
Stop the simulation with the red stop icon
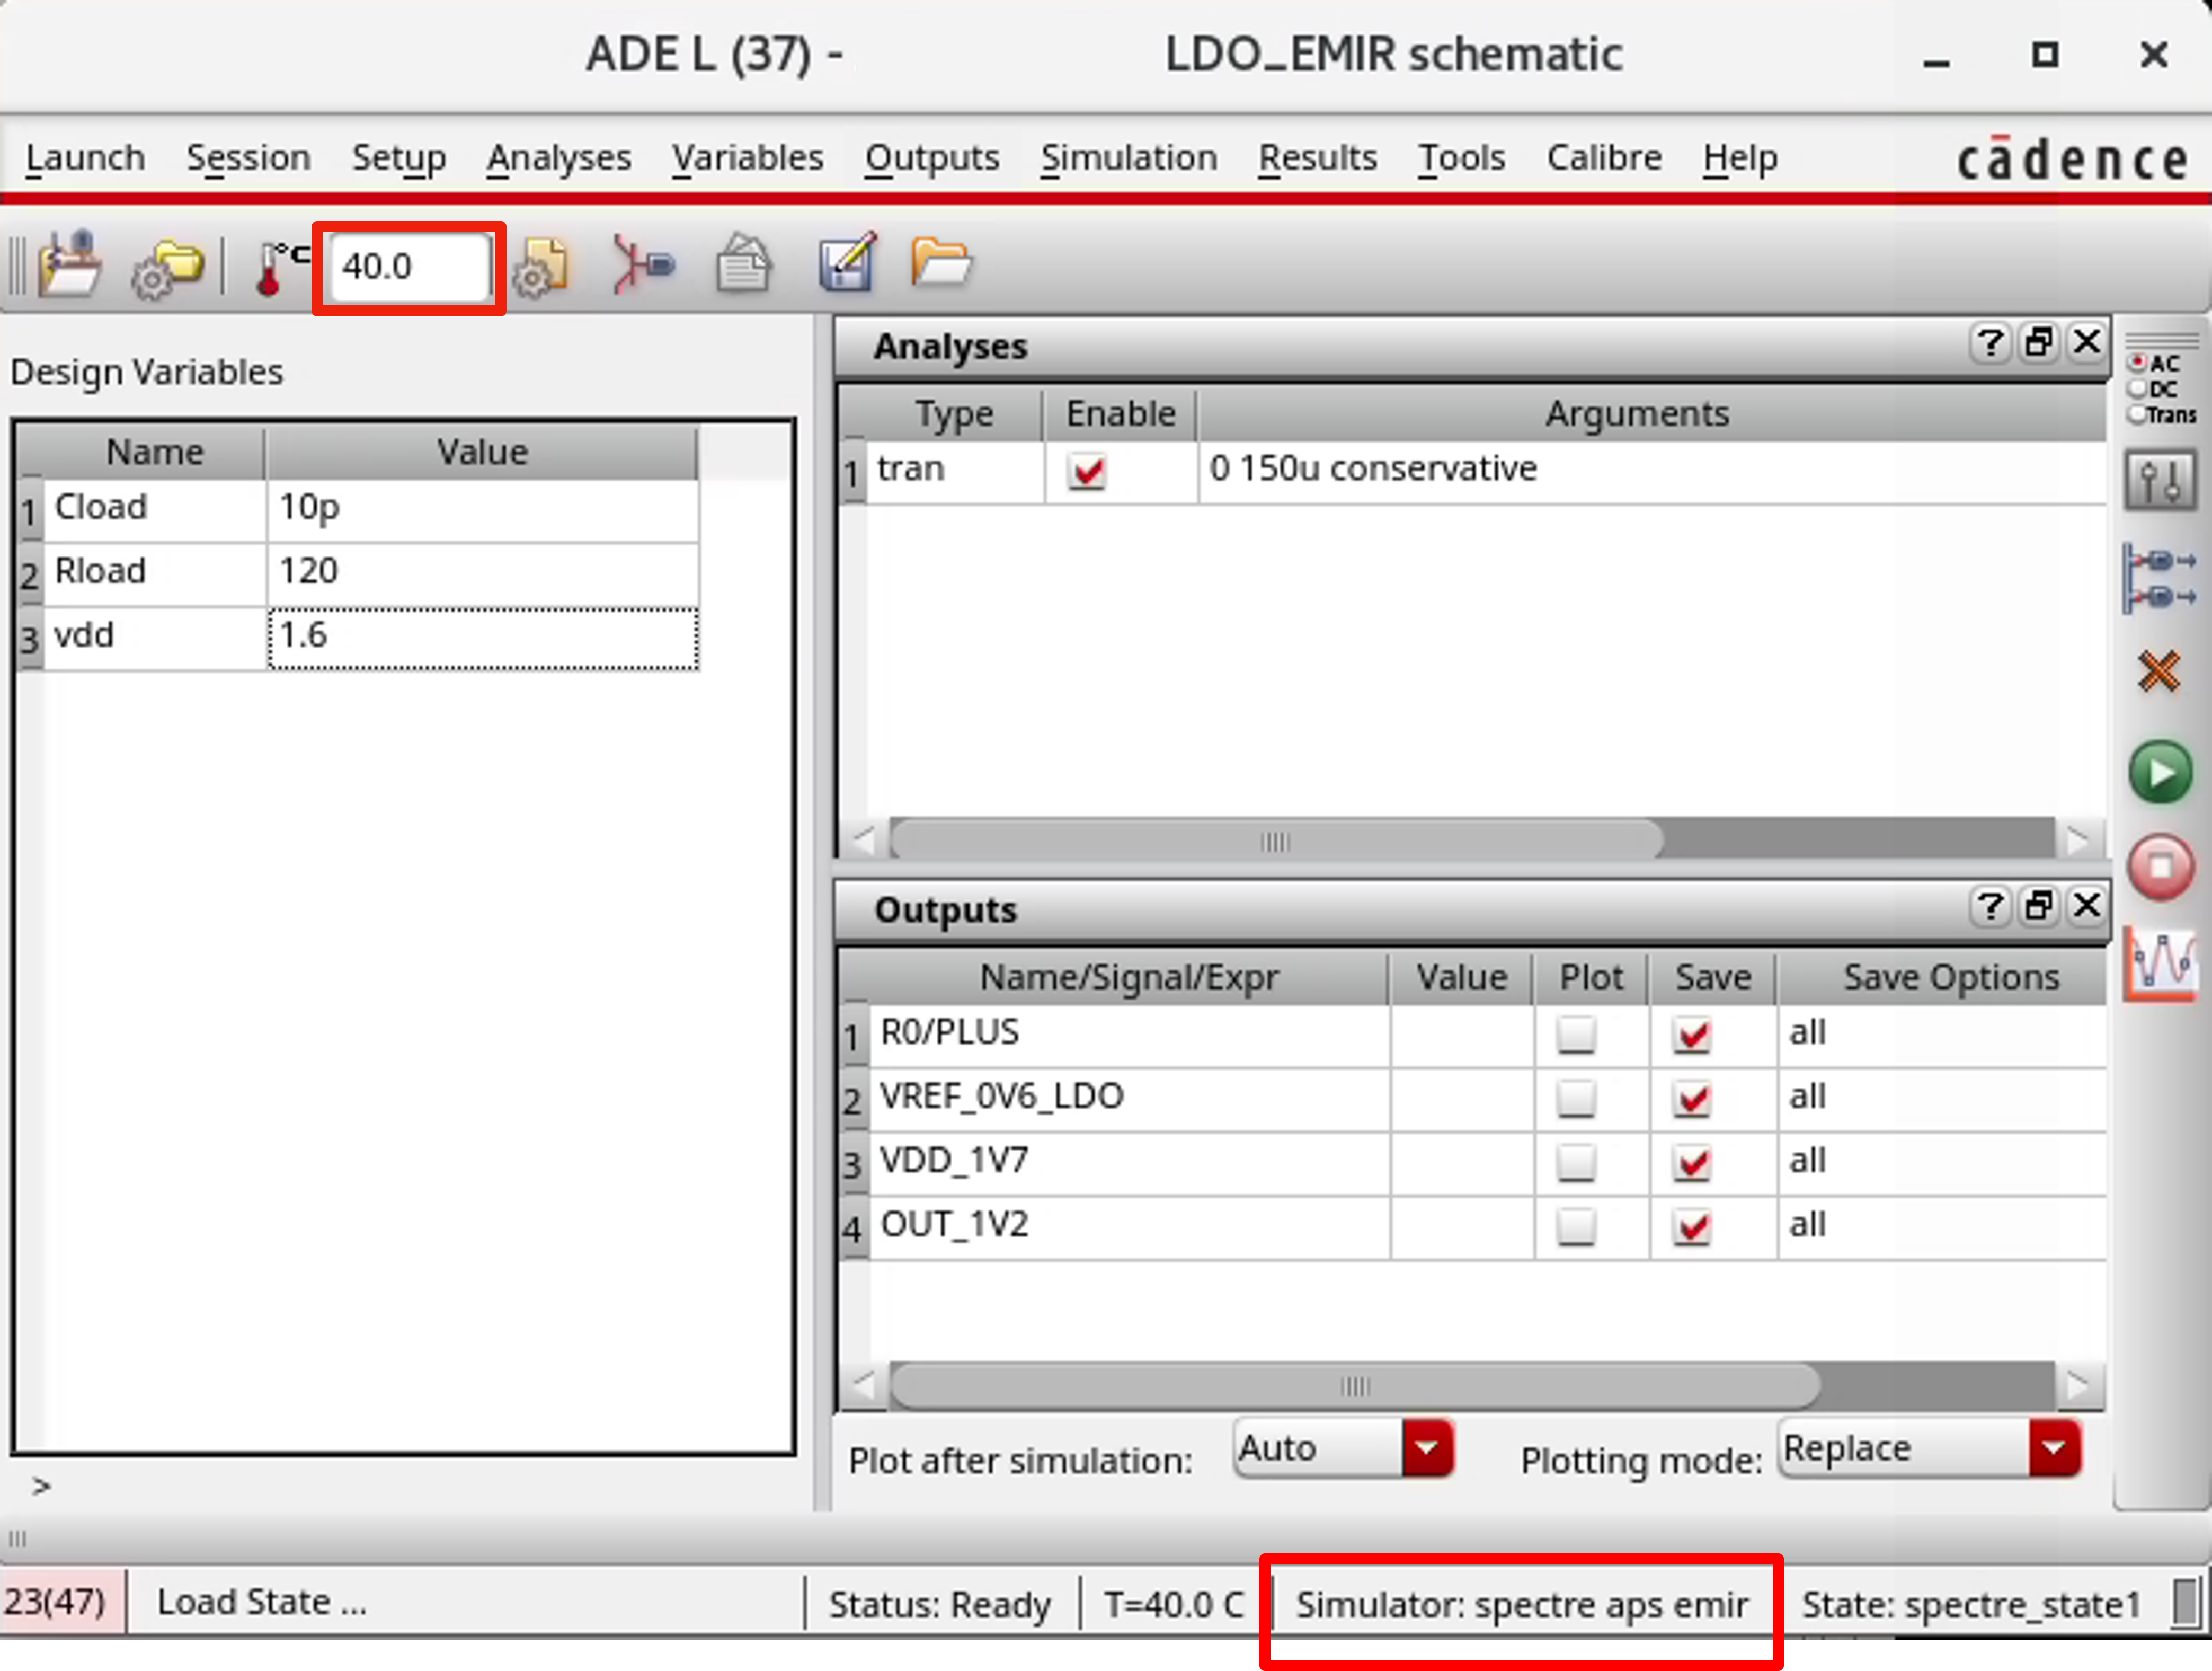pos(2160,867)
